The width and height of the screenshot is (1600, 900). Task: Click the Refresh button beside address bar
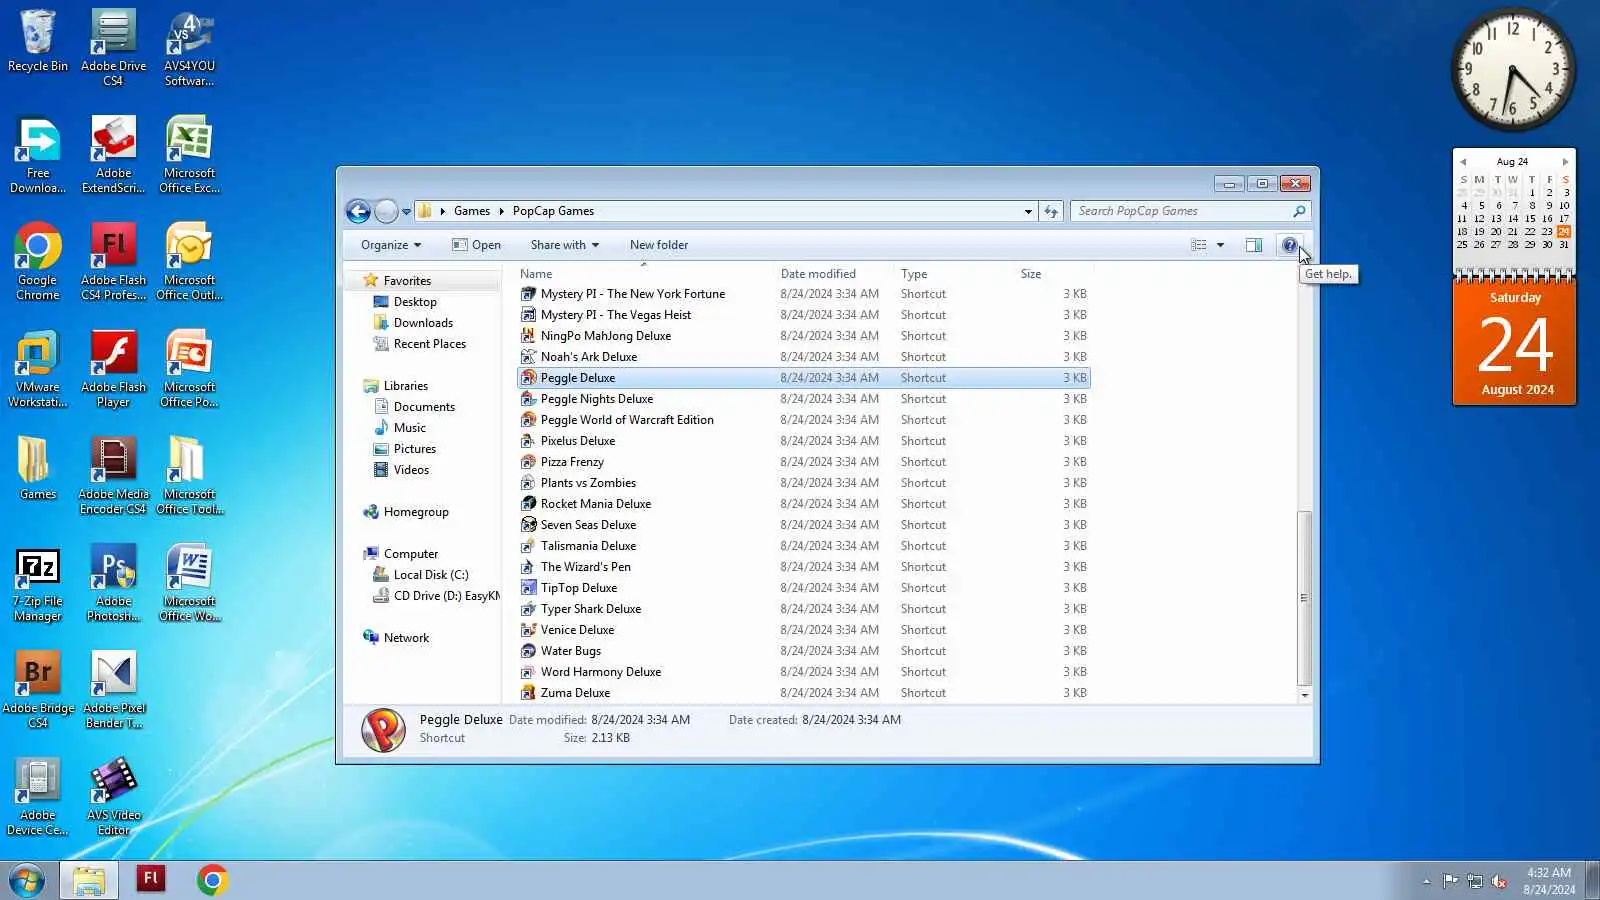1051,211
